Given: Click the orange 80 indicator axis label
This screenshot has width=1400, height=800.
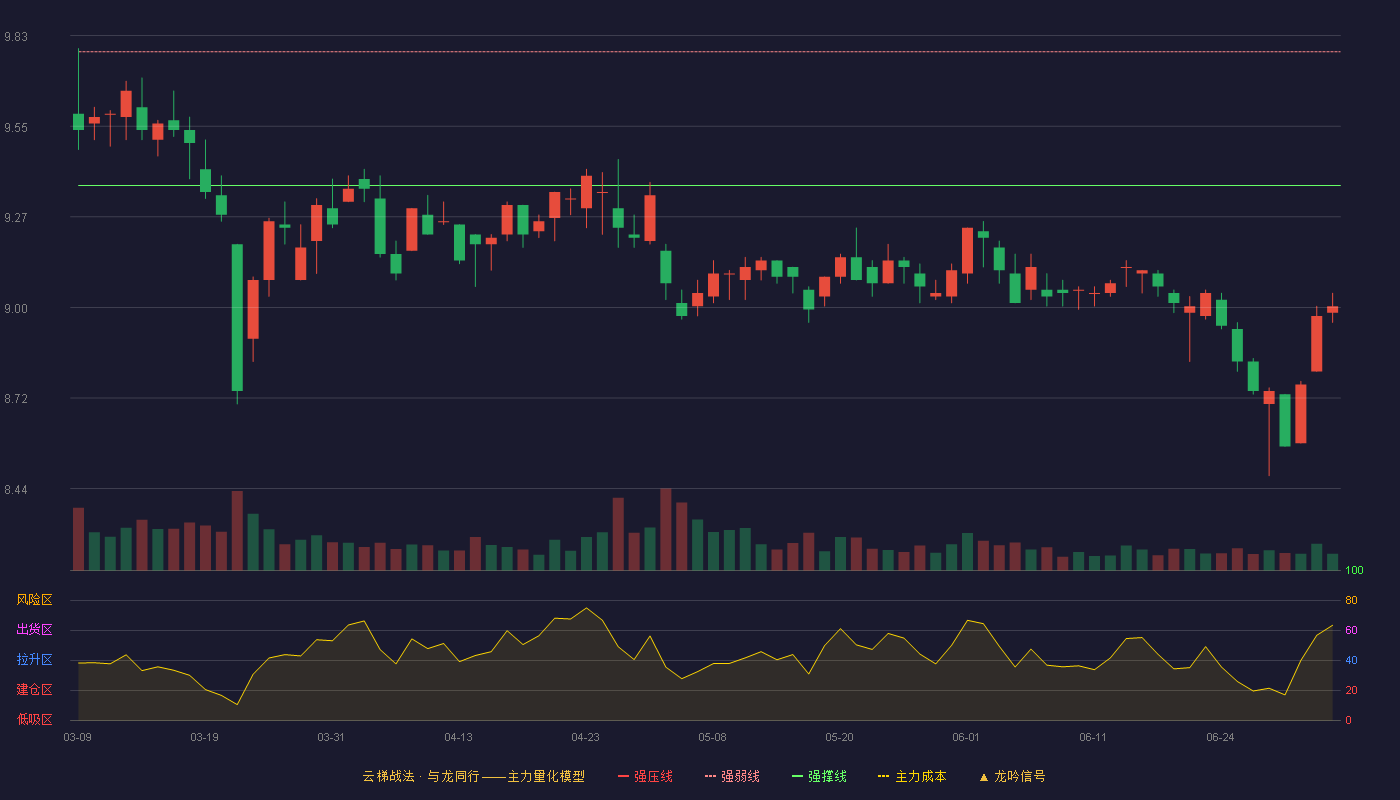Looking at the screenshot, I should pos(1351,601).
